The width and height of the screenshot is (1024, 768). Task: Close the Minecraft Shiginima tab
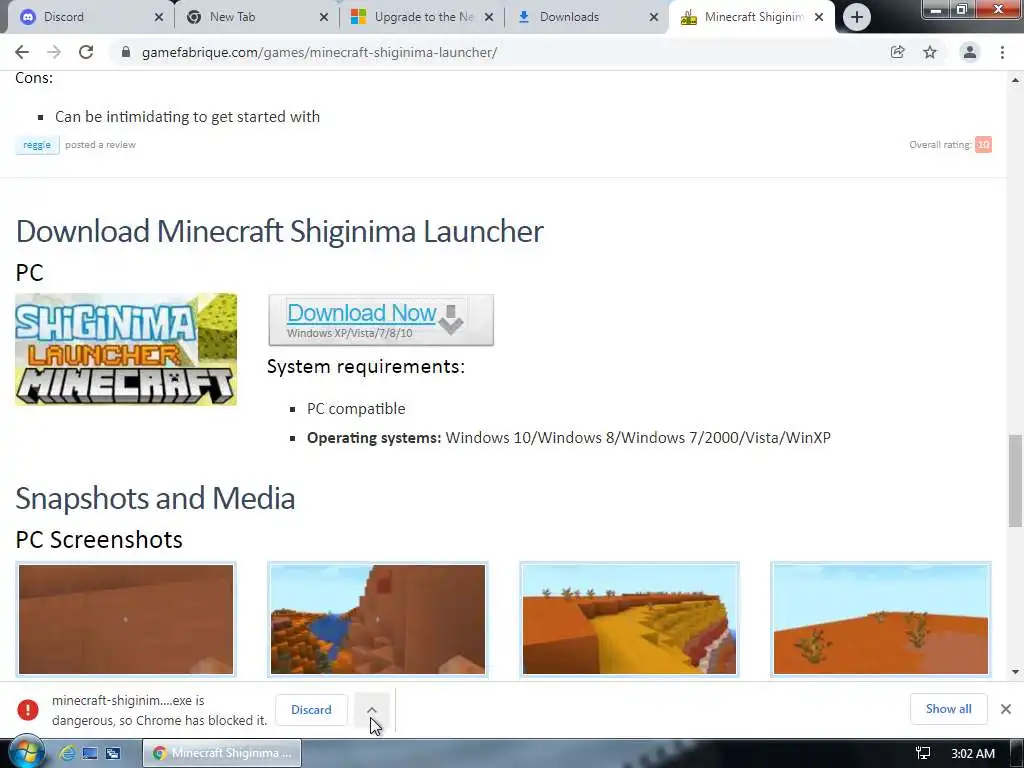(x=819, y=17)
